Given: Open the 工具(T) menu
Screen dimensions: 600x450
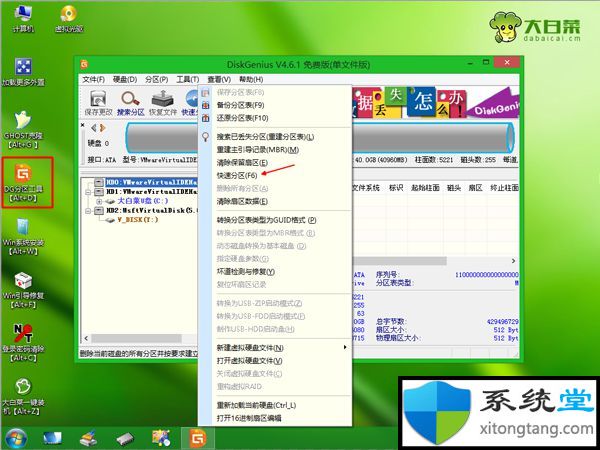Looking at the screenshot, I should pos(188,79).
